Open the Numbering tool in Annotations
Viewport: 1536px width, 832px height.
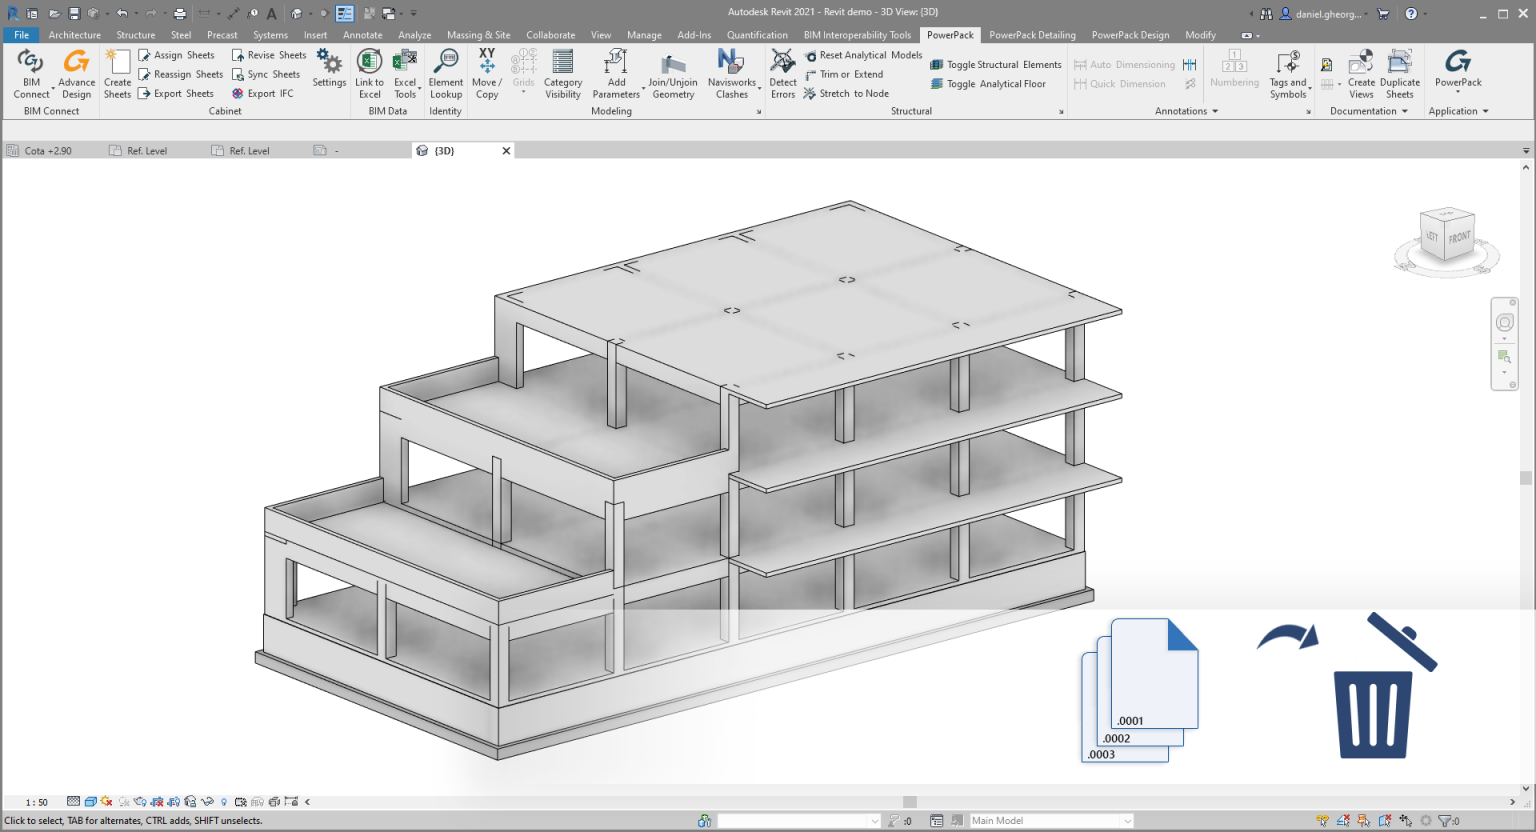point(1234,73)
